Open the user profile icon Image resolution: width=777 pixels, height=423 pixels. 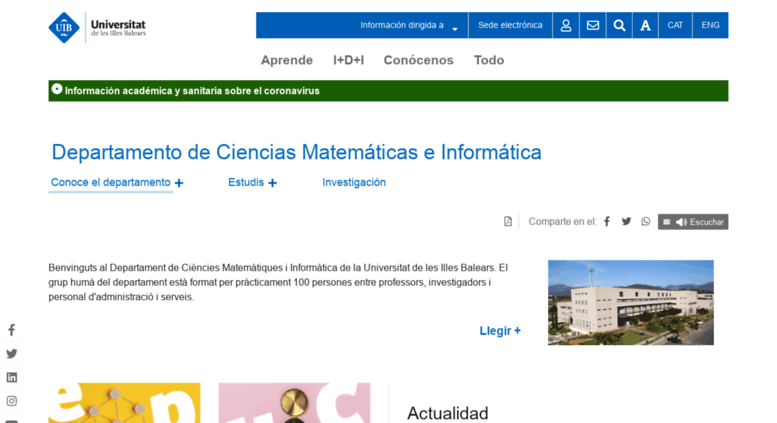pos(566,25)
